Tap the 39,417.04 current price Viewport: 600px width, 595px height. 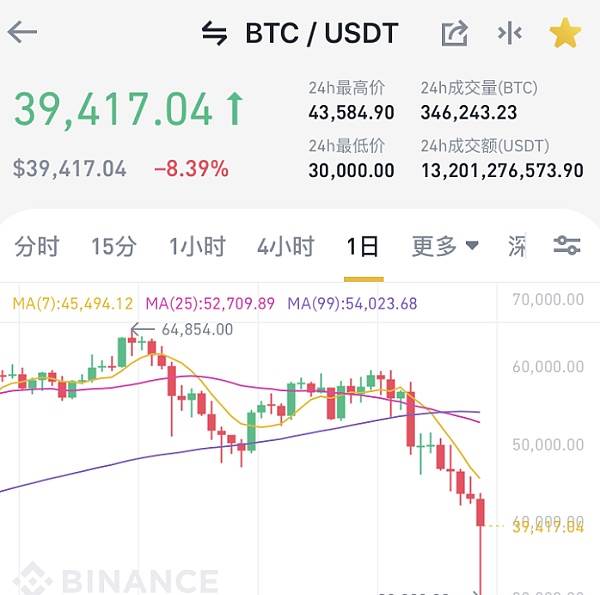tap(113, 109)
